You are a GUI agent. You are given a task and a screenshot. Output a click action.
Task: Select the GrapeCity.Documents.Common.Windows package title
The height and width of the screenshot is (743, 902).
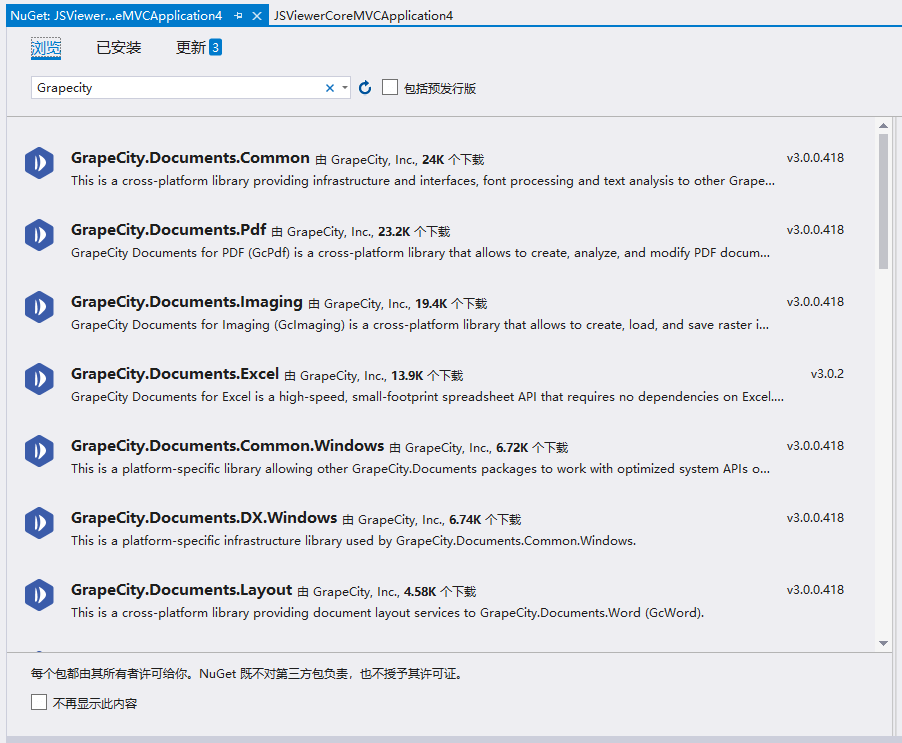228,446
